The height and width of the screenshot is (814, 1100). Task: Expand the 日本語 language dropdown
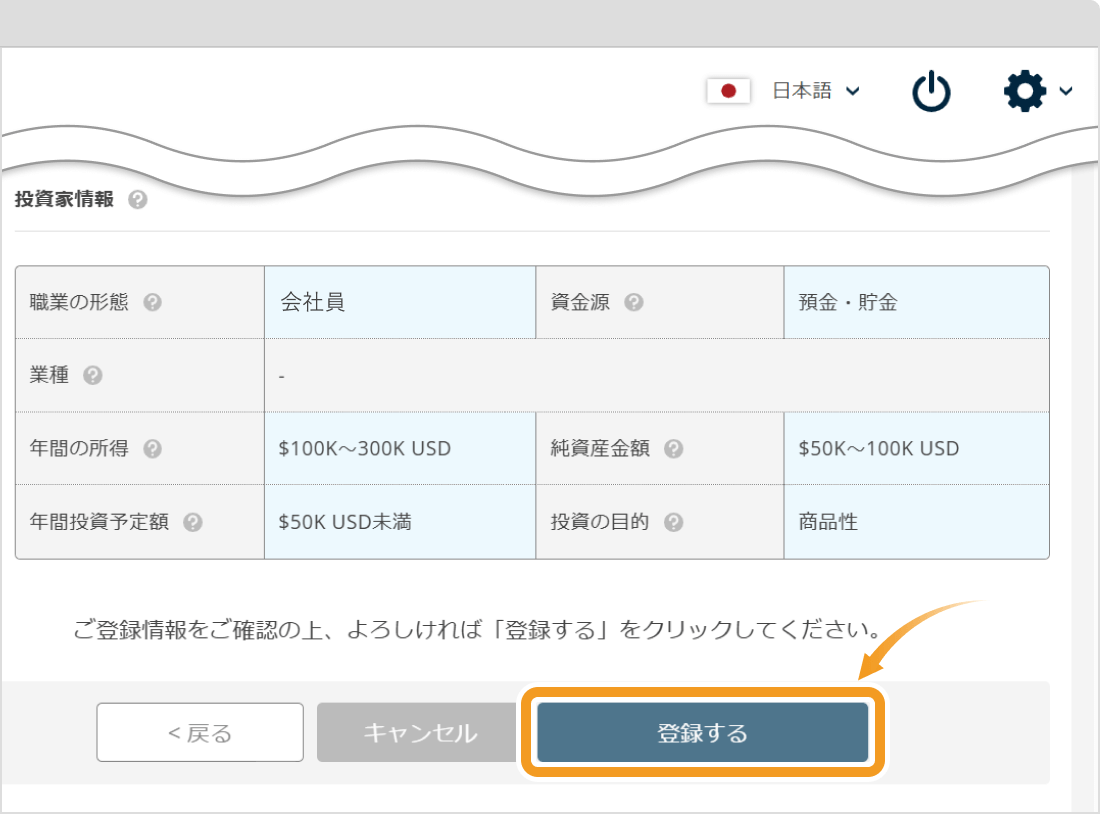816,91
